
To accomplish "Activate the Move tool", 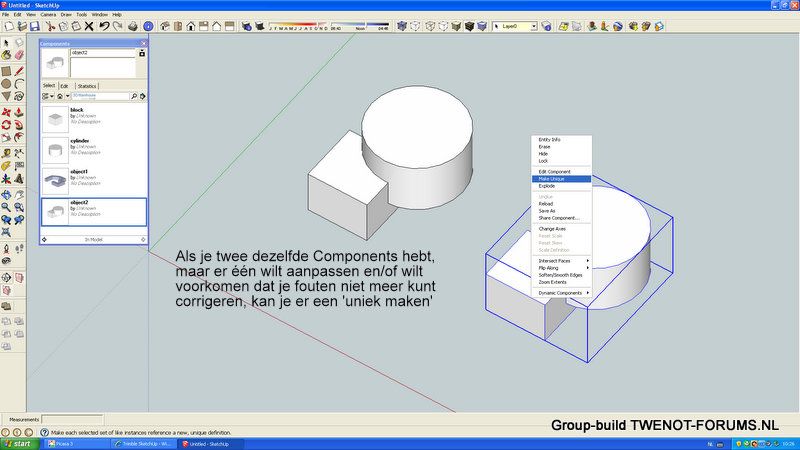I will coord(6,112).
